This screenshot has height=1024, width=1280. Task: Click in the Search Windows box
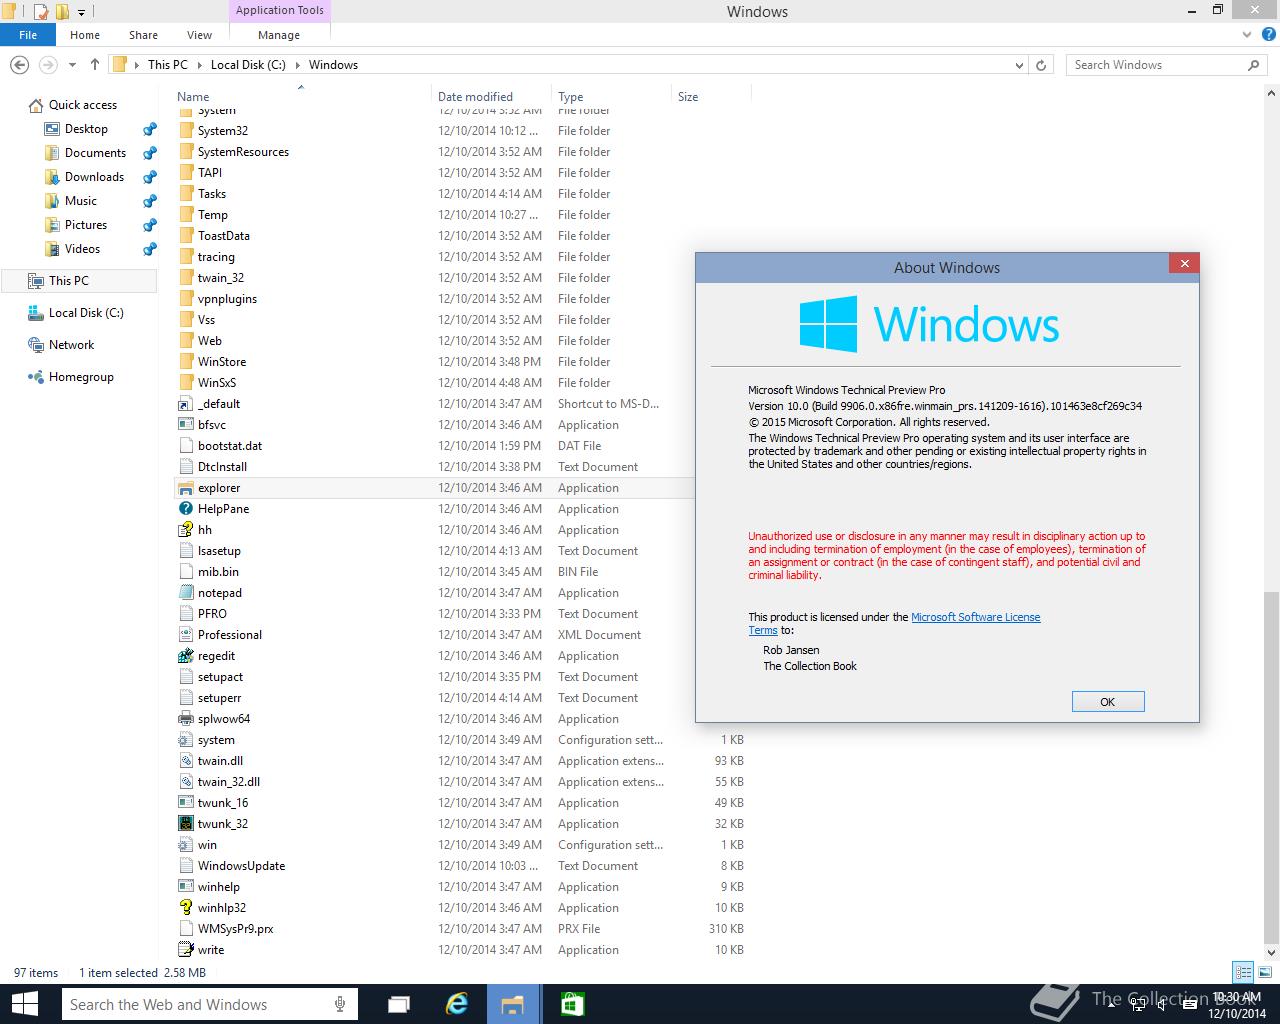[x=1155, y=65]
